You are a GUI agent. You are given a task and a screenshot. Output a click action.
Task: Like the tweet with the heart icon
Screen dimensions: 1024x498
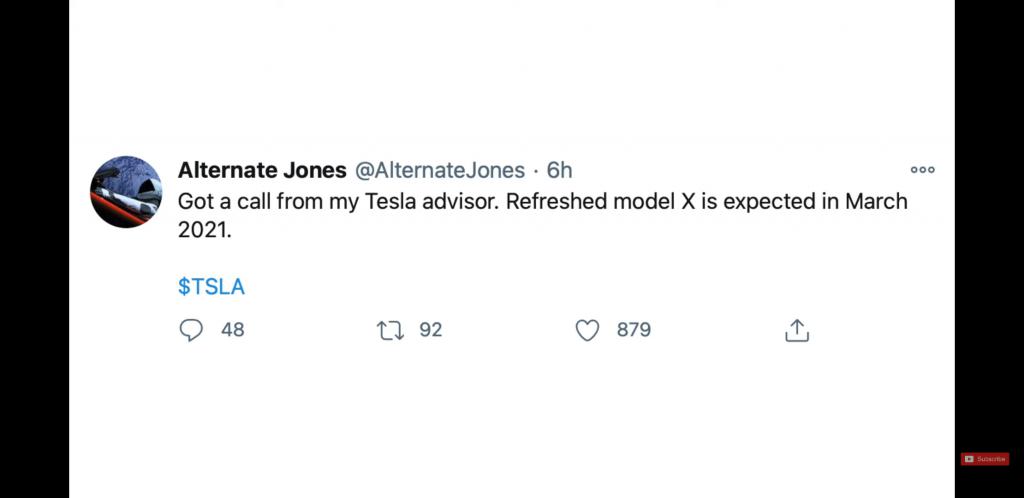(587, 330)
